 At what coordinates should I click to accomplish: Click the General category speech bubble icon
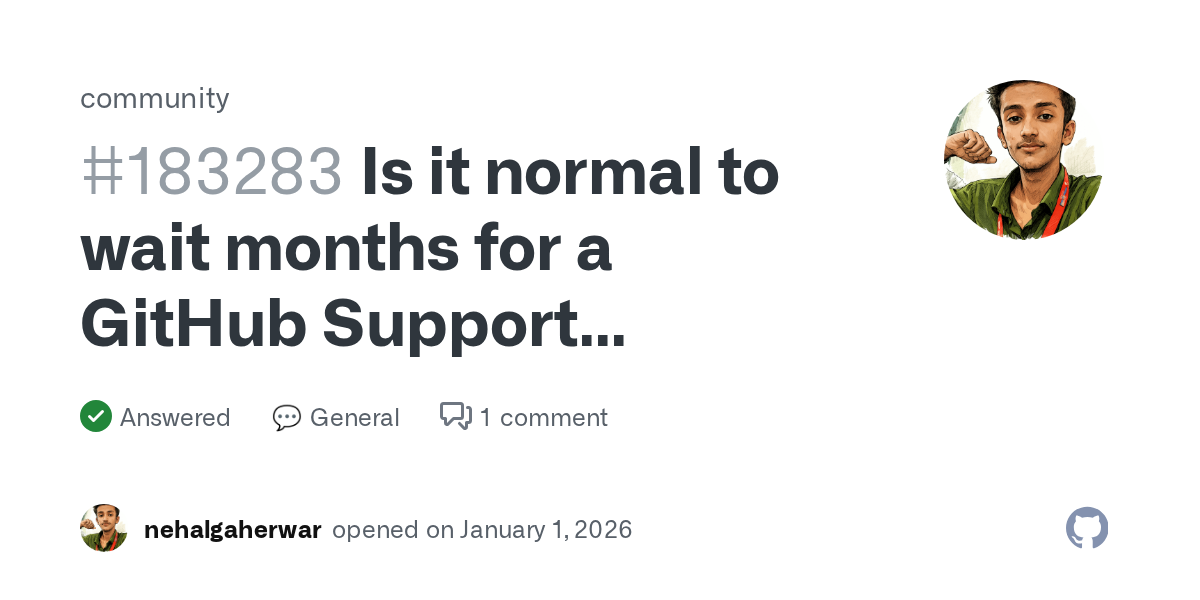click(x=287, y=417)
